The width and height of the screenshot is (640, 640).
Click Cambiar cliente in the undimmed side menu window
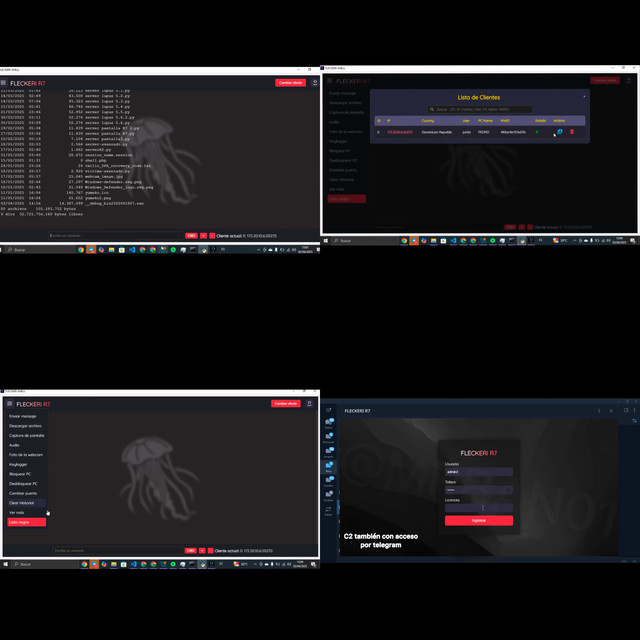click(x=286, y=404)
